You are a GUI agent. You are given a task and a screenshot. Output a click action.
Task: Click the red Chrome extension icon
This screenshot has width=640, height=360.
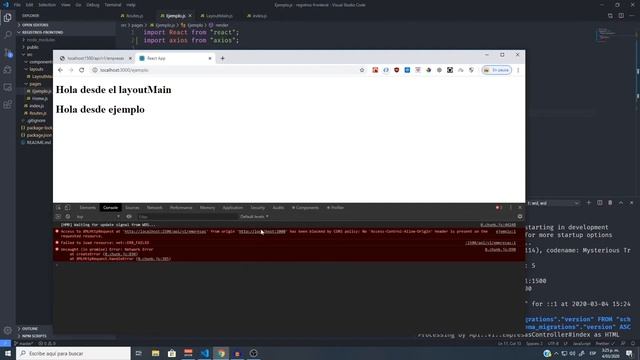[375, 70]
